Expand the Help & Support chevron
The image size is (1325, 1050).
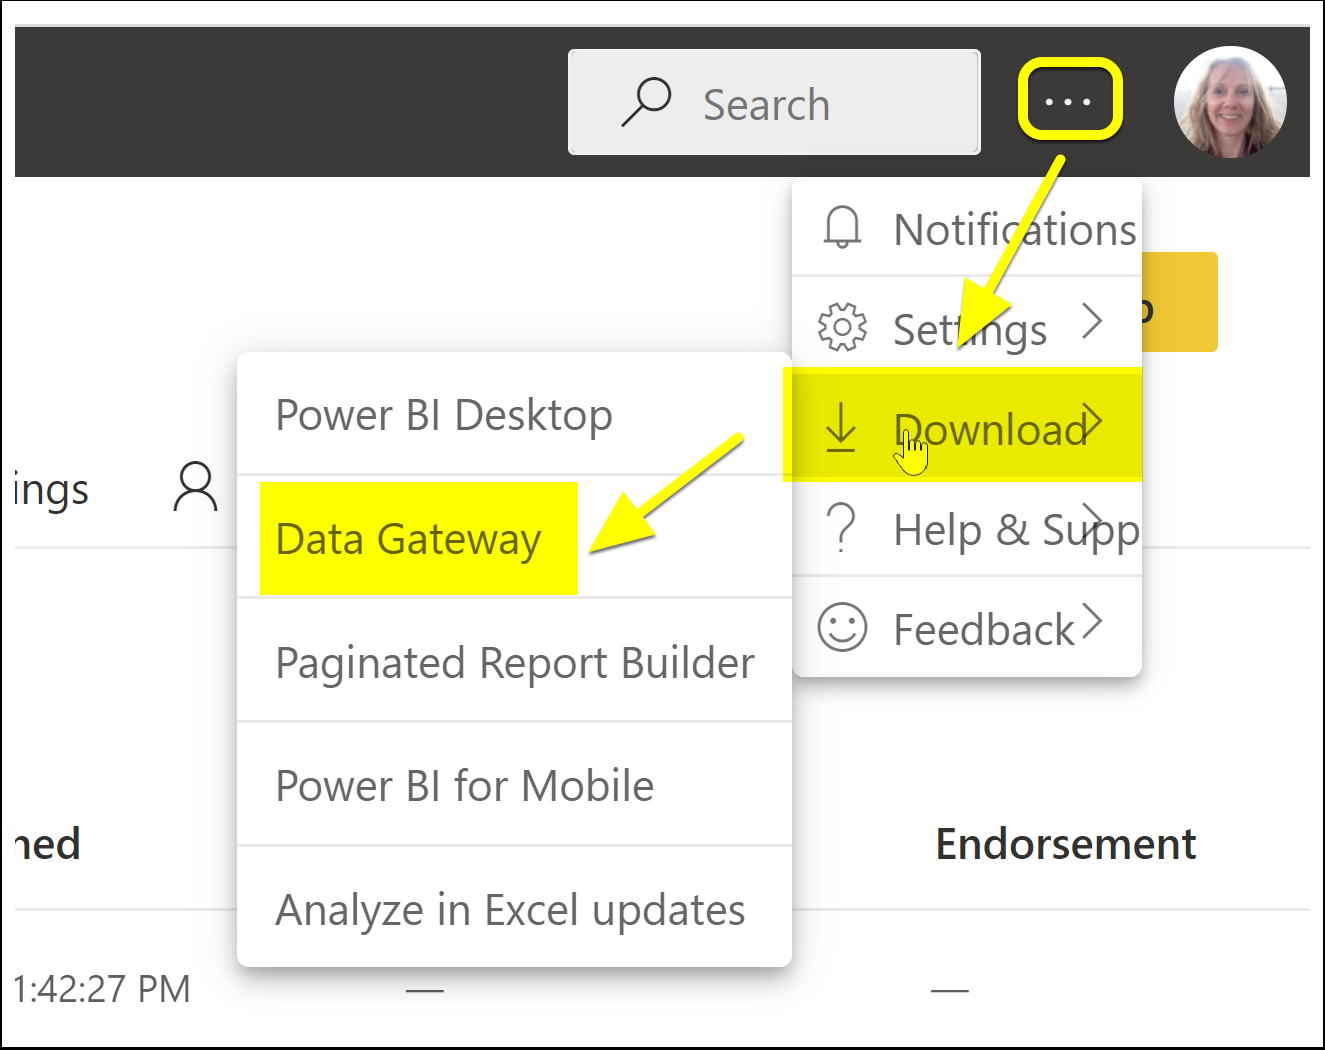click(x=1092, y=521)
